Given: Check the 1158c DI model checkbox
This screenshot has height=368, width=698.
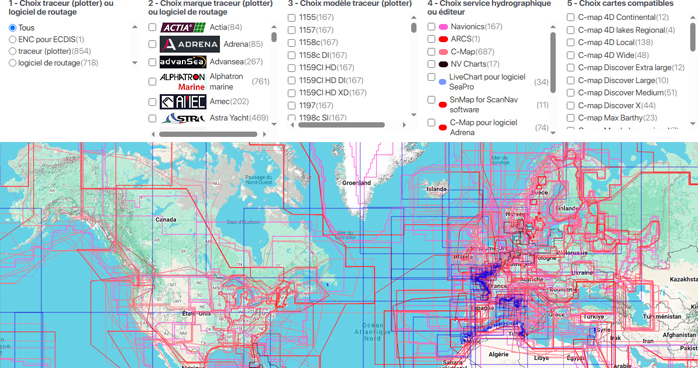Looking at the screenshot, I should pos(292,56).
